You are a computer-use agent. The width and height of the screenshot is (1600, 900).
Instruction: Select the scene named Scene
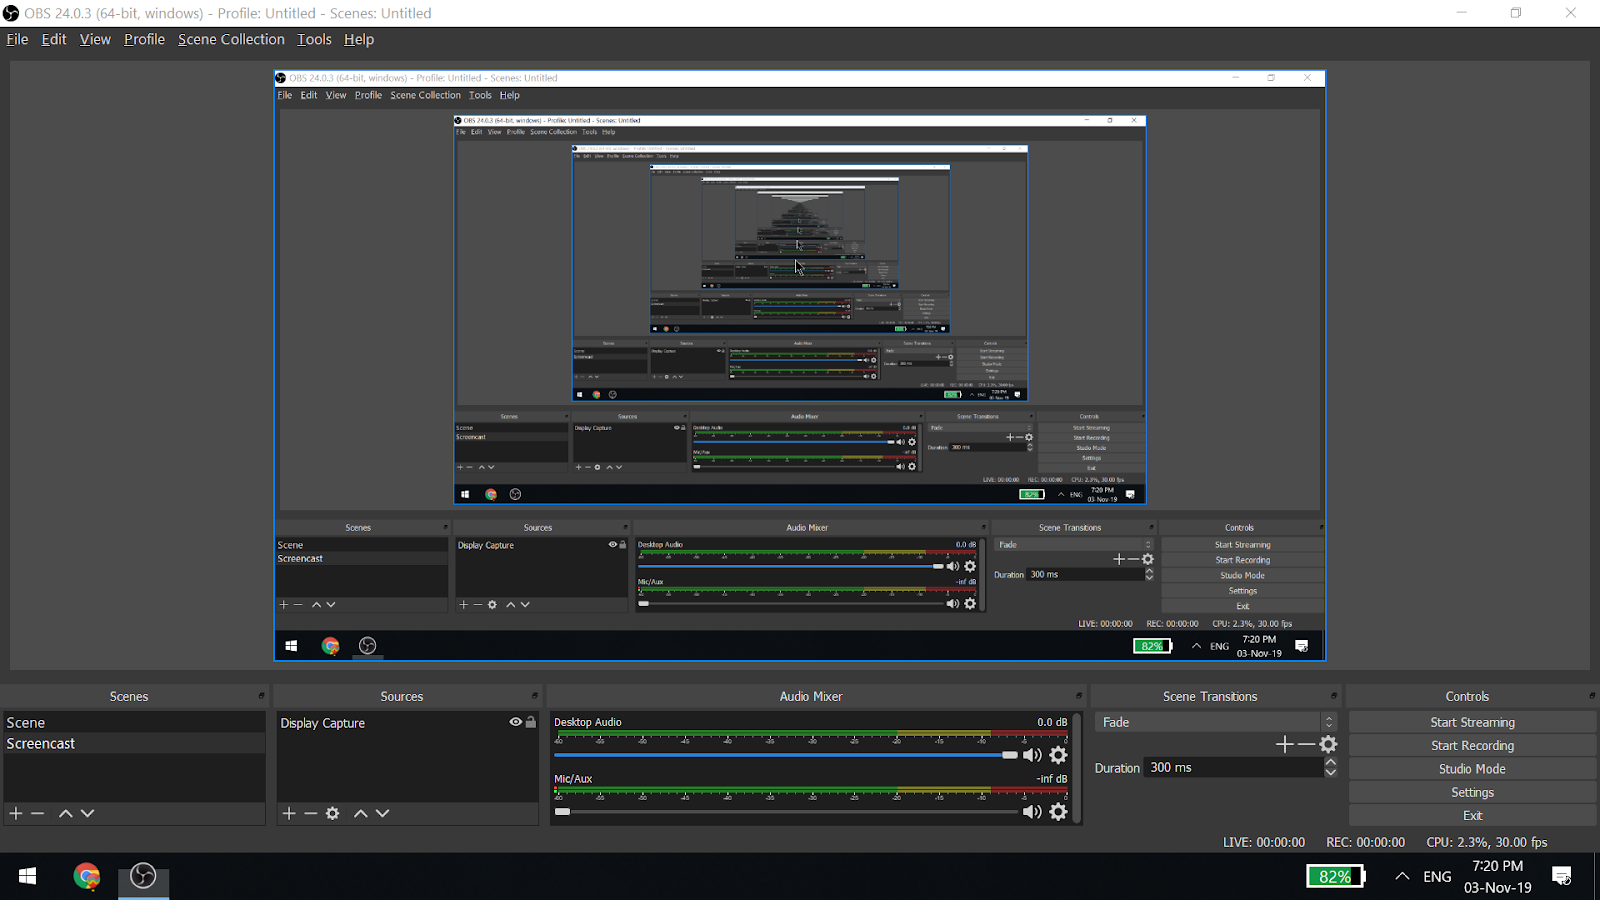(x=134, y=722)
